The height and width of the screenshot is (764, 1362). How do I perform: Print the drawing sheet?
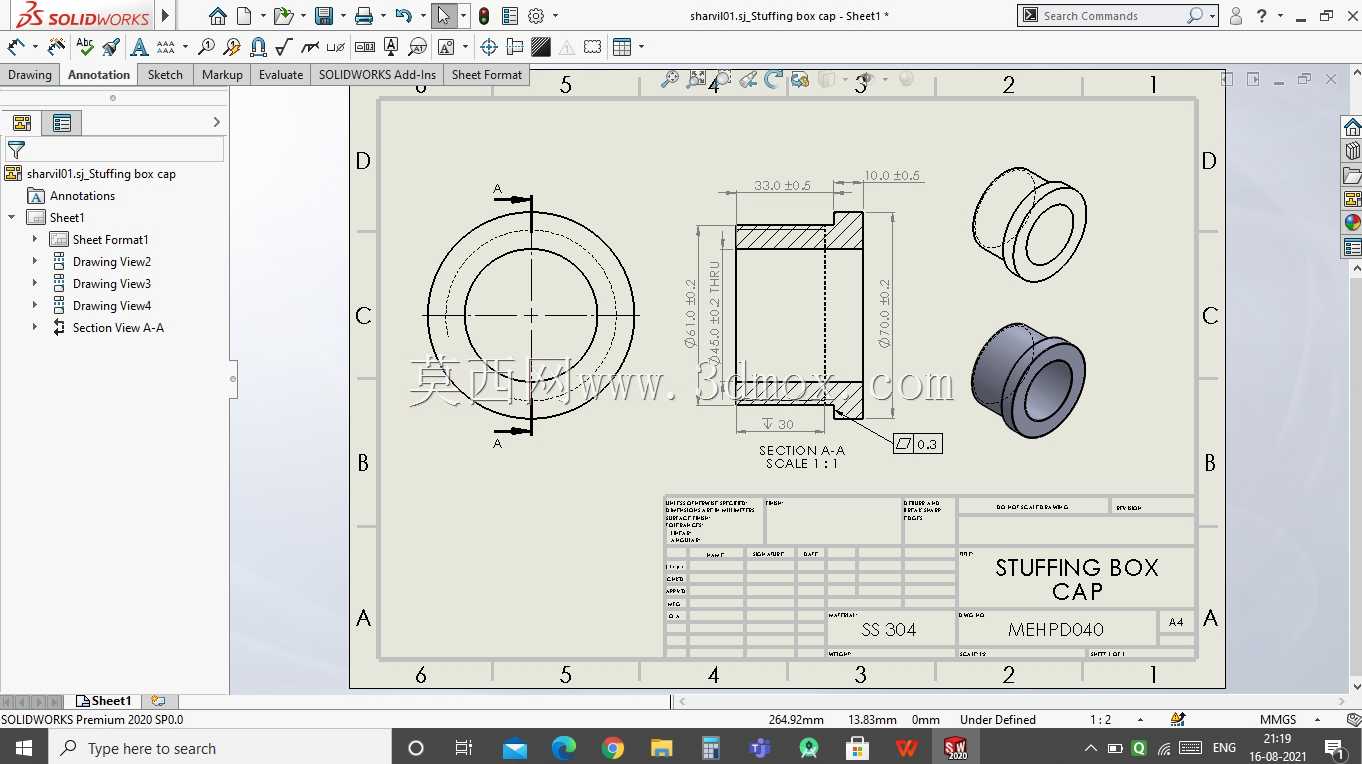364,16
